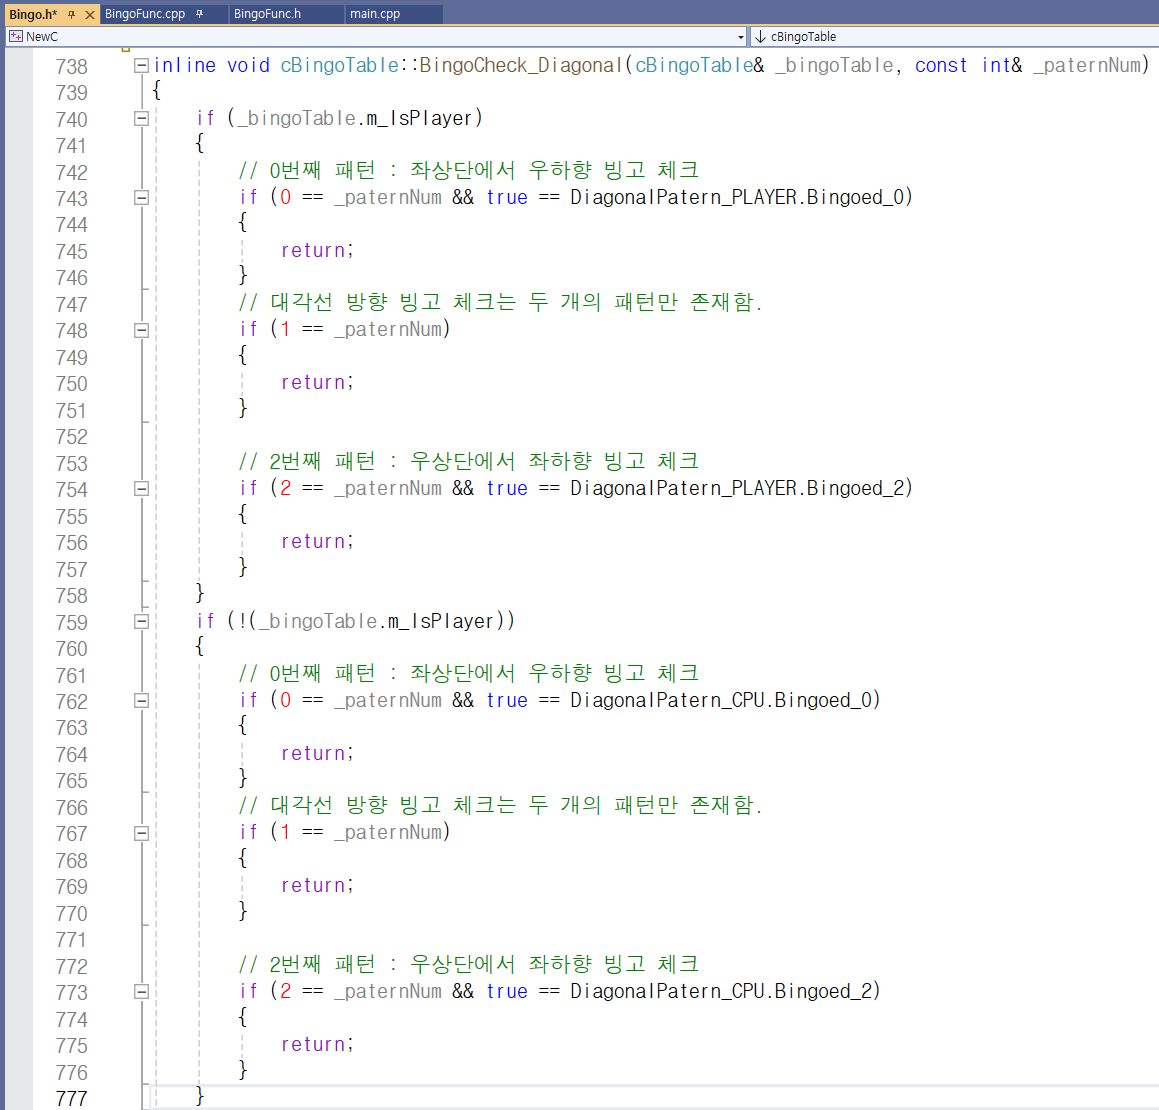Viewport: 1159px width, 1110px height.
Task: Open the cBingoTable type navigation dropdown
Action: [x=955, y=36]
